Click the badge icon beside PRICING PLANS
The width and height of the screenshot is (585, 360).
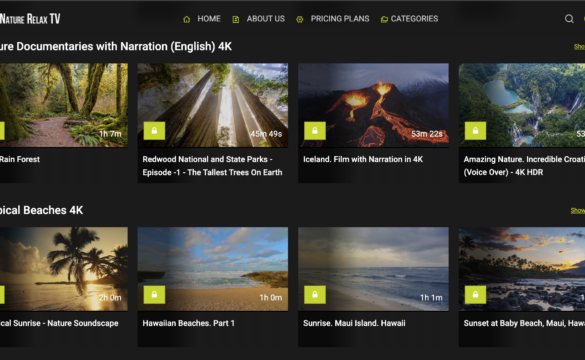(x=300, y=19)
